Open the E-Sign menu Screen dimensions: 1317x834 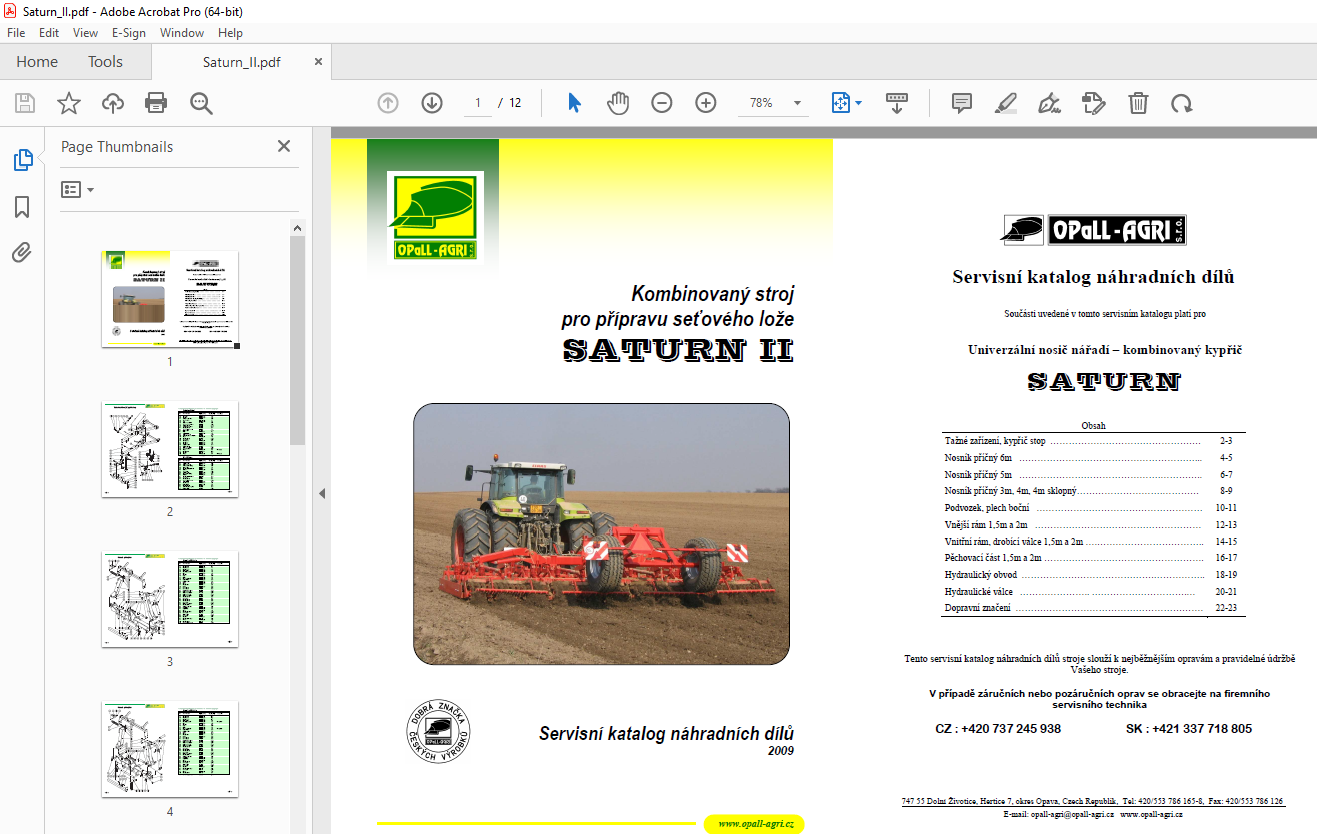point(129,32)
